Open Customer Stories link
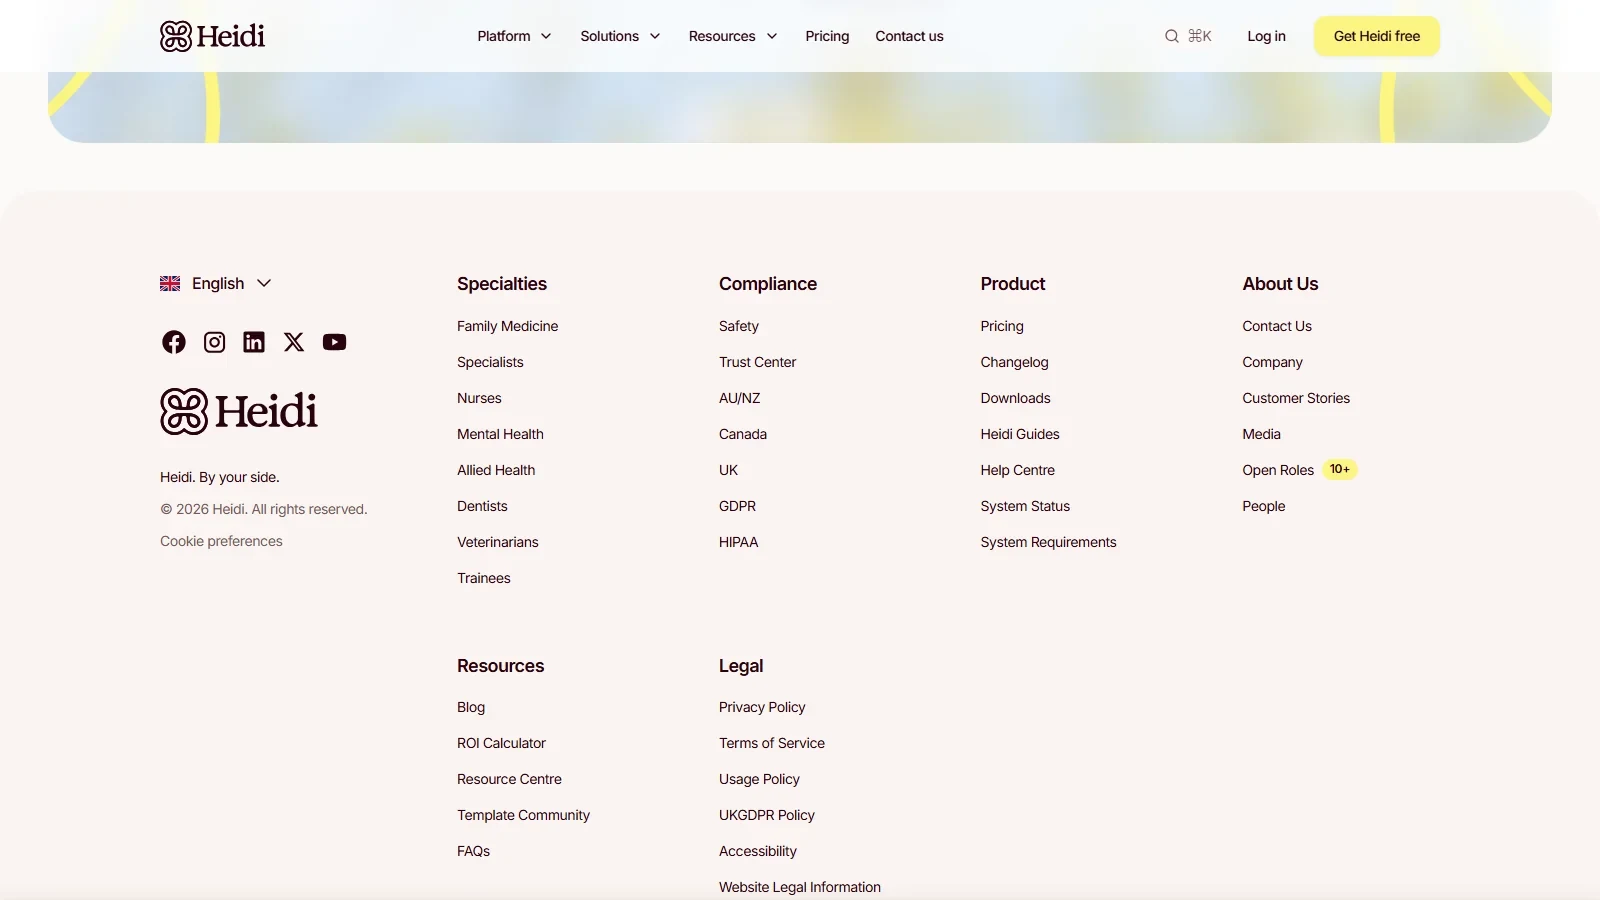This screenshot has width=1600, height=900. [x=1295, y=398]
